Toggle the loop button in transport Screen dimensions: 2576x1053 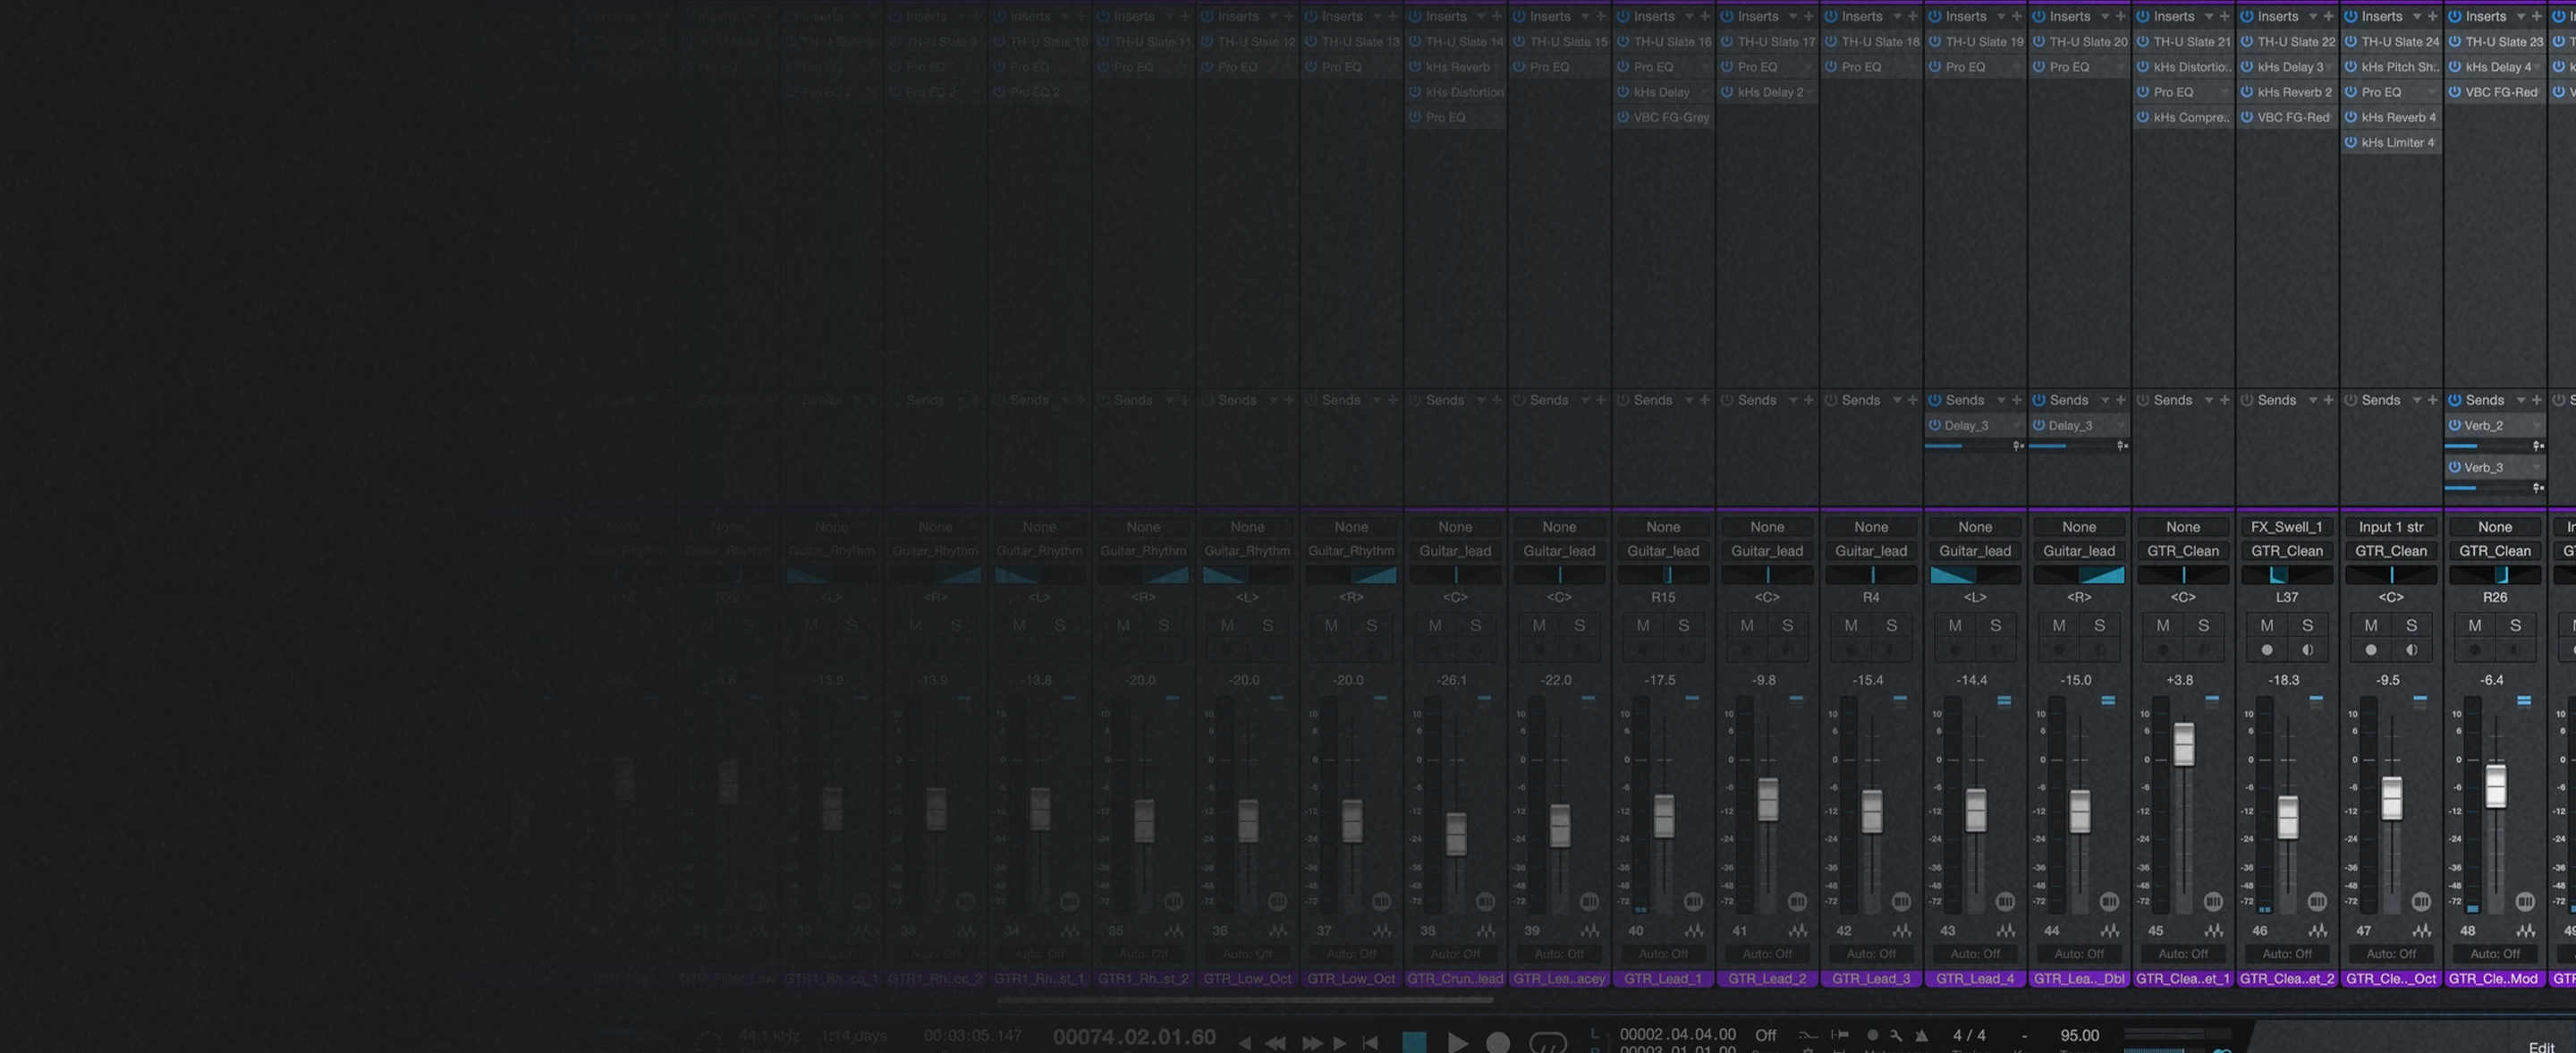1547,1043
